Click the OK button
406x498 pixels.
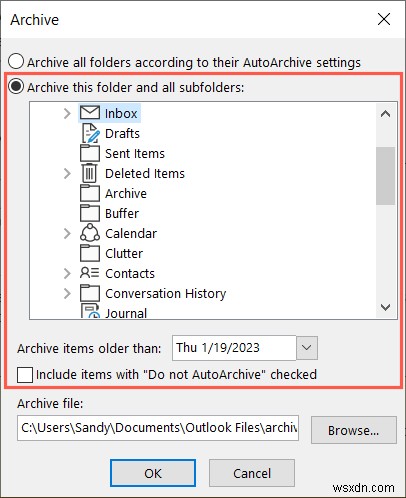point(153,473)
